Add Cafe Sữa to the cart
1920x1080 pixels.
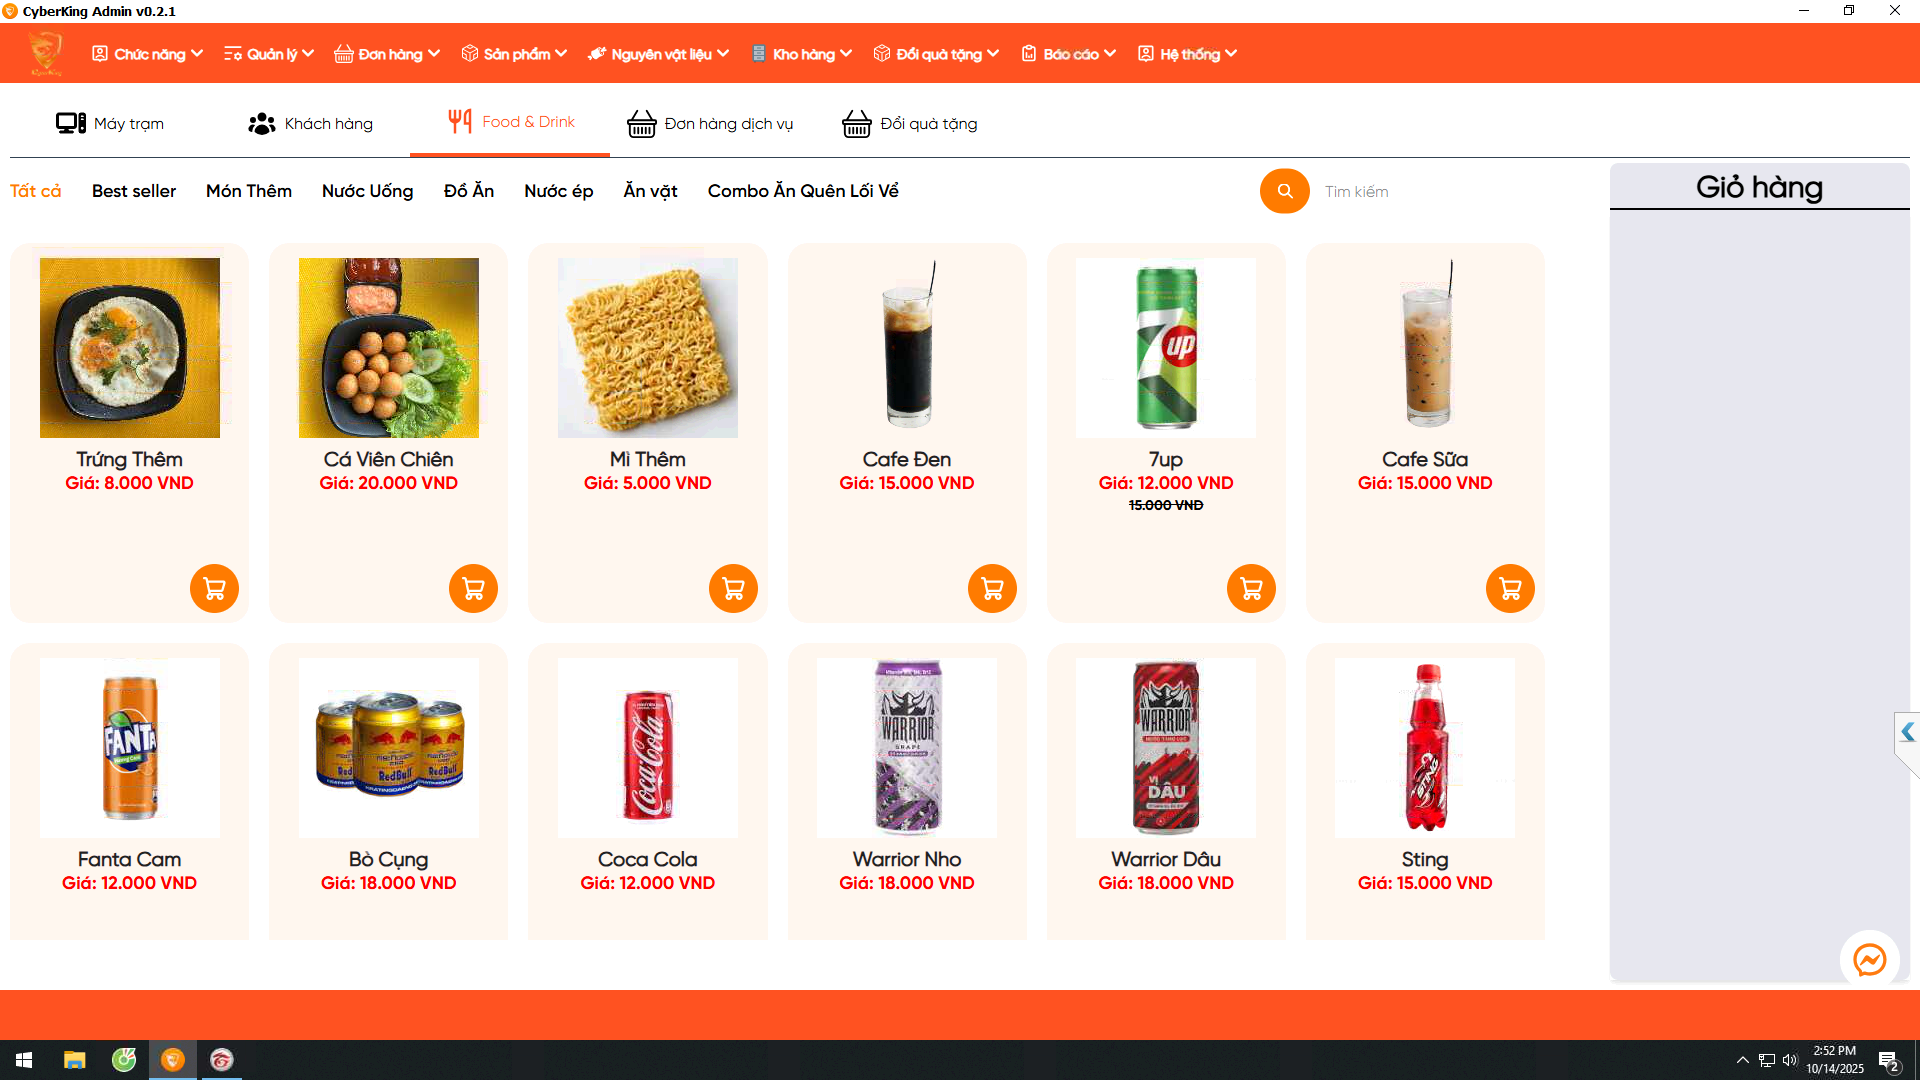coord(1510,588)
